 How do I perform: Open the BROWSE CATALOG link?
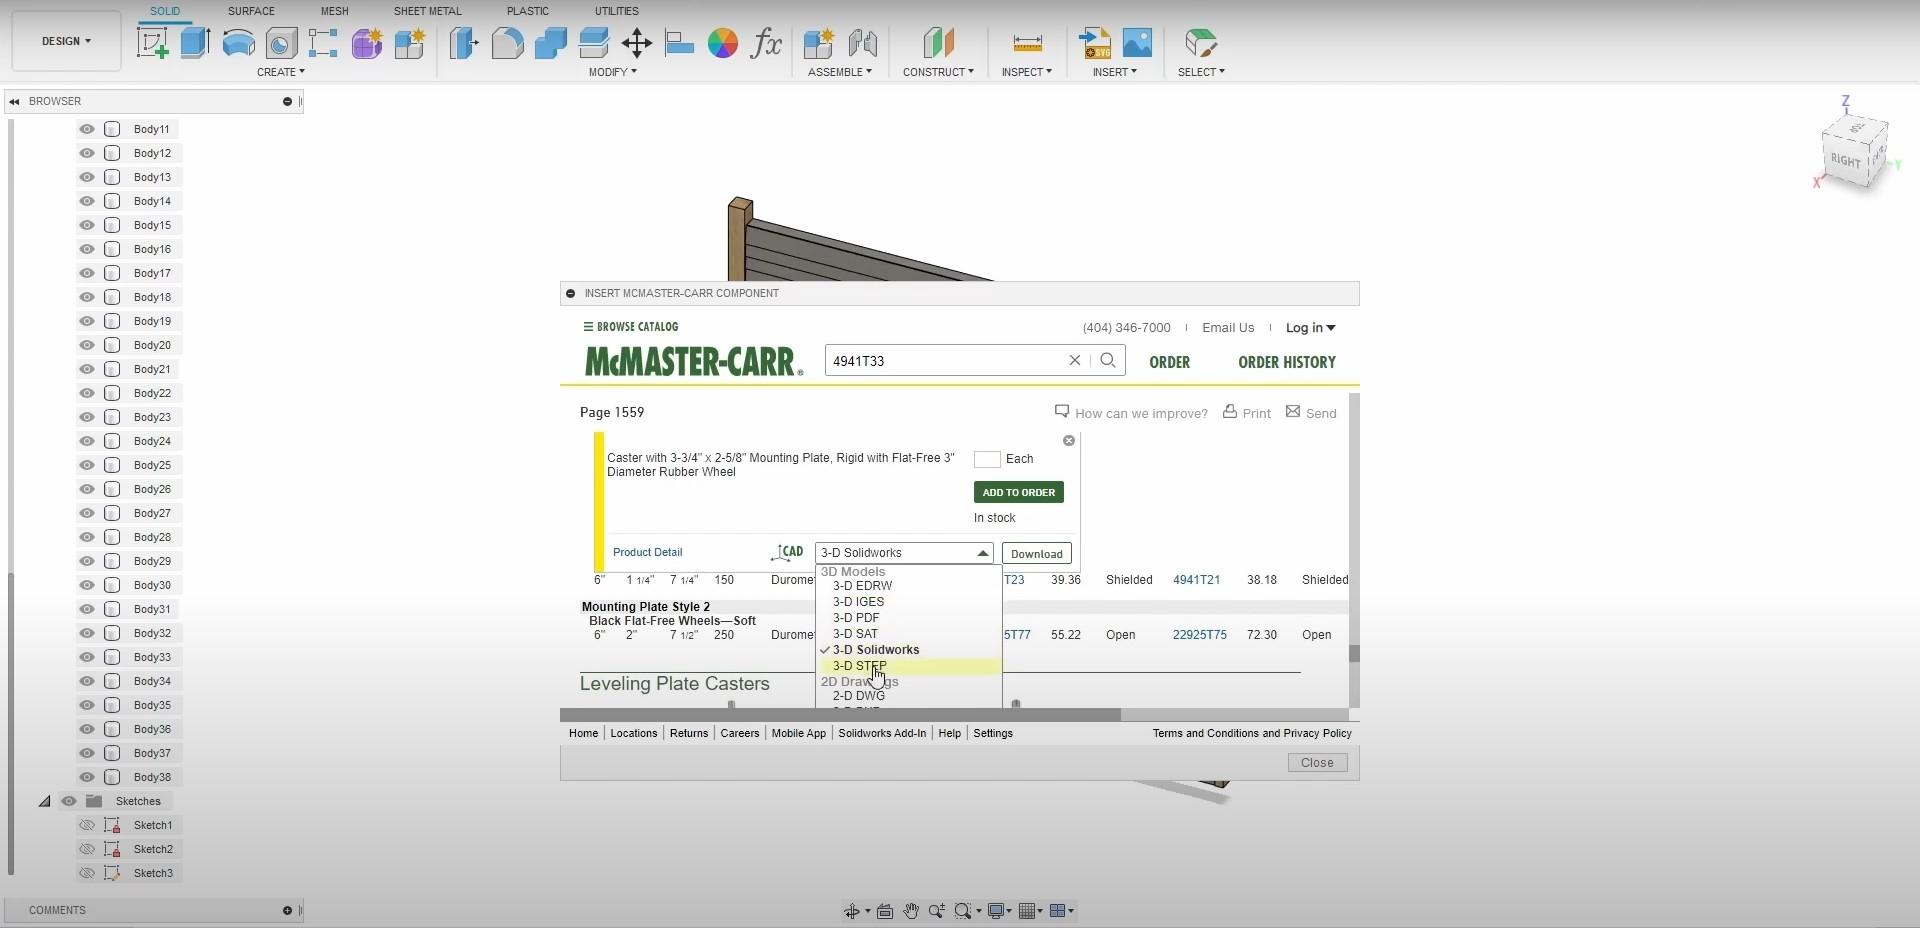pos(631,327)
